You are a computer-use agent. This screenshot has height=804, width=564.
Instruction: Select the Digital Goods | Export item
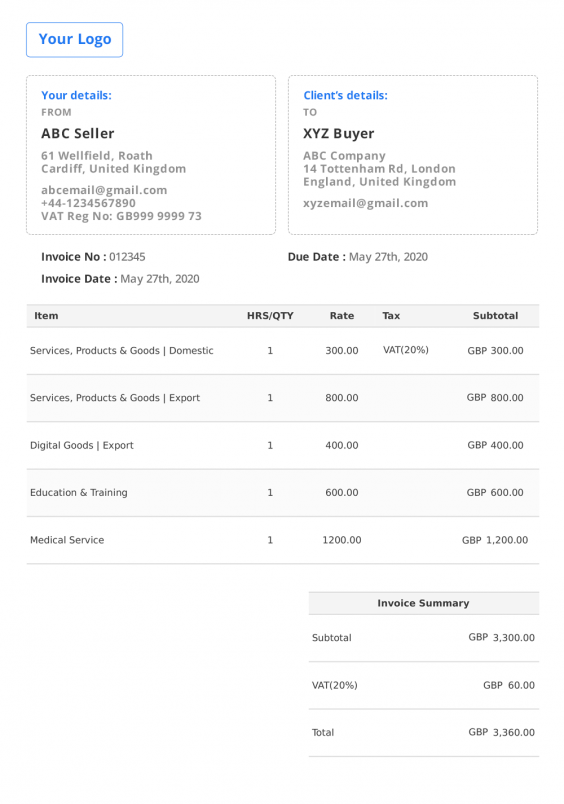pos(82,445)
